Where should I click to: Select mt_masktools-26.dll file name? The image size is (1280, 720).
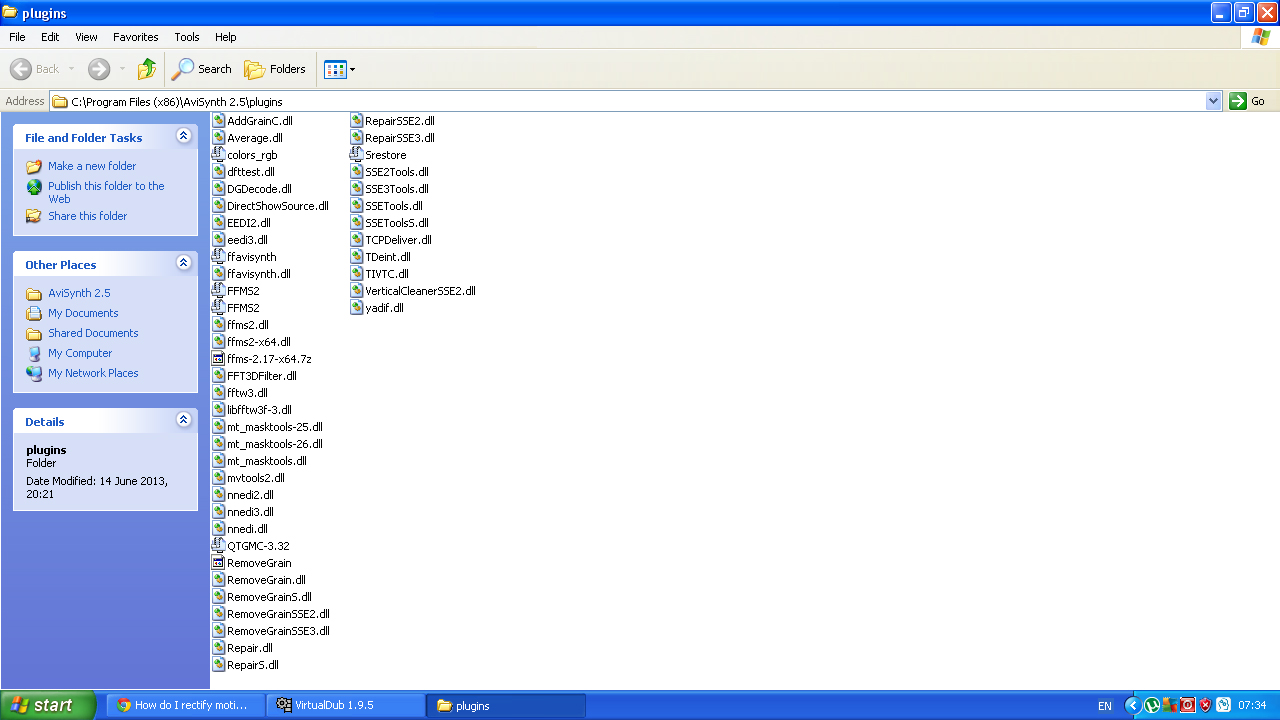(275, 444)
